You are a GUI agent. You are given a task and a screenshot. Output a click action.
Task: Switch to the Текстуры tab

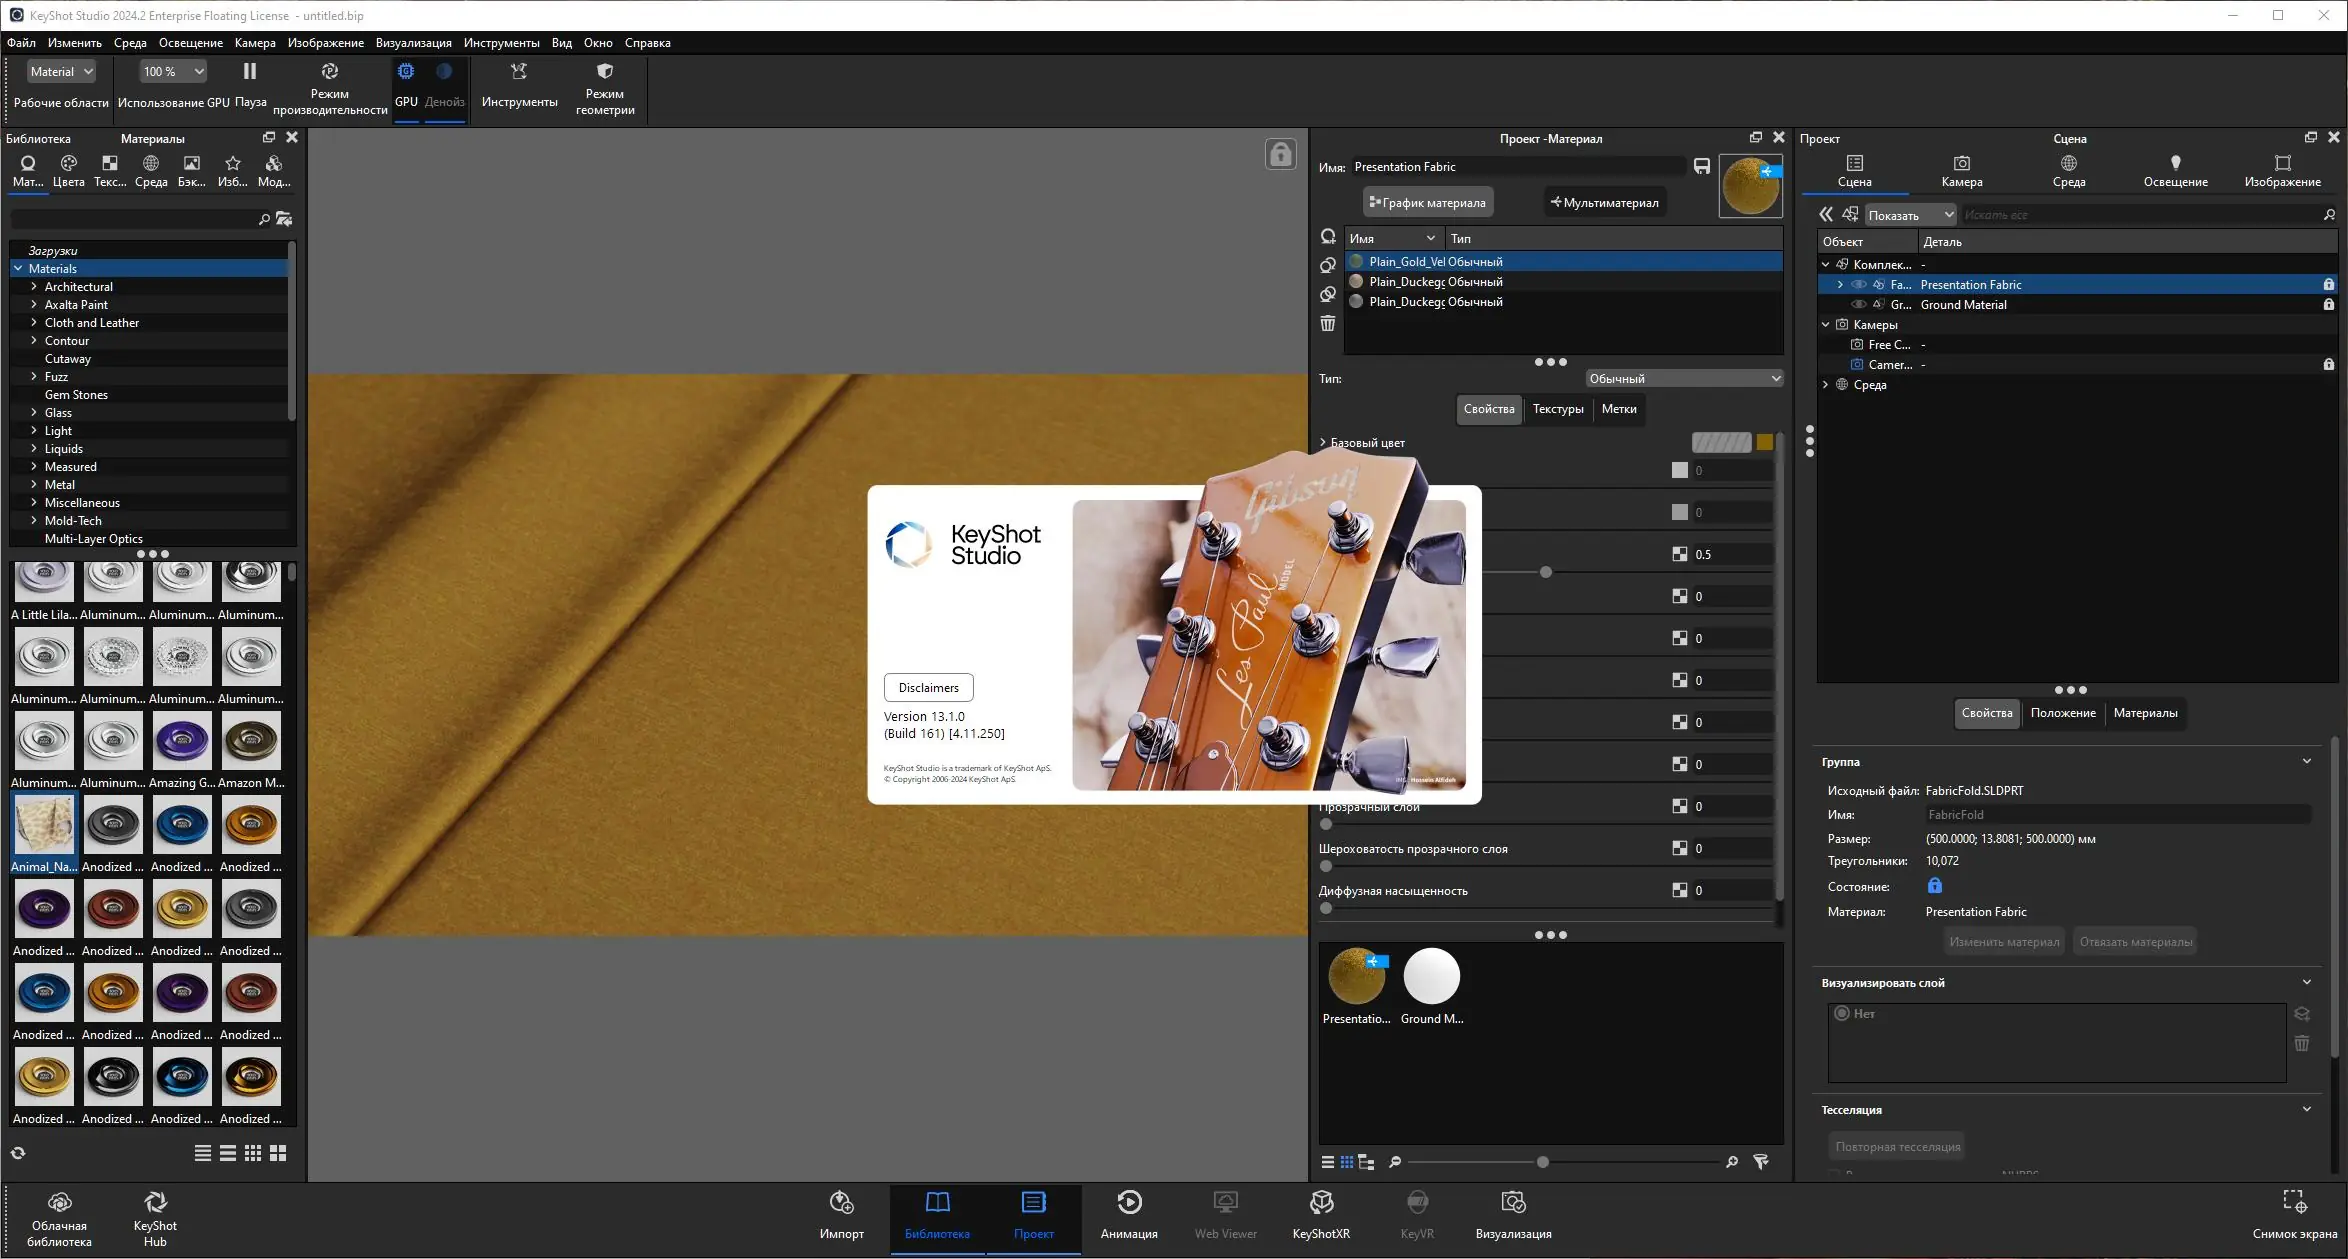[1557, 409]
